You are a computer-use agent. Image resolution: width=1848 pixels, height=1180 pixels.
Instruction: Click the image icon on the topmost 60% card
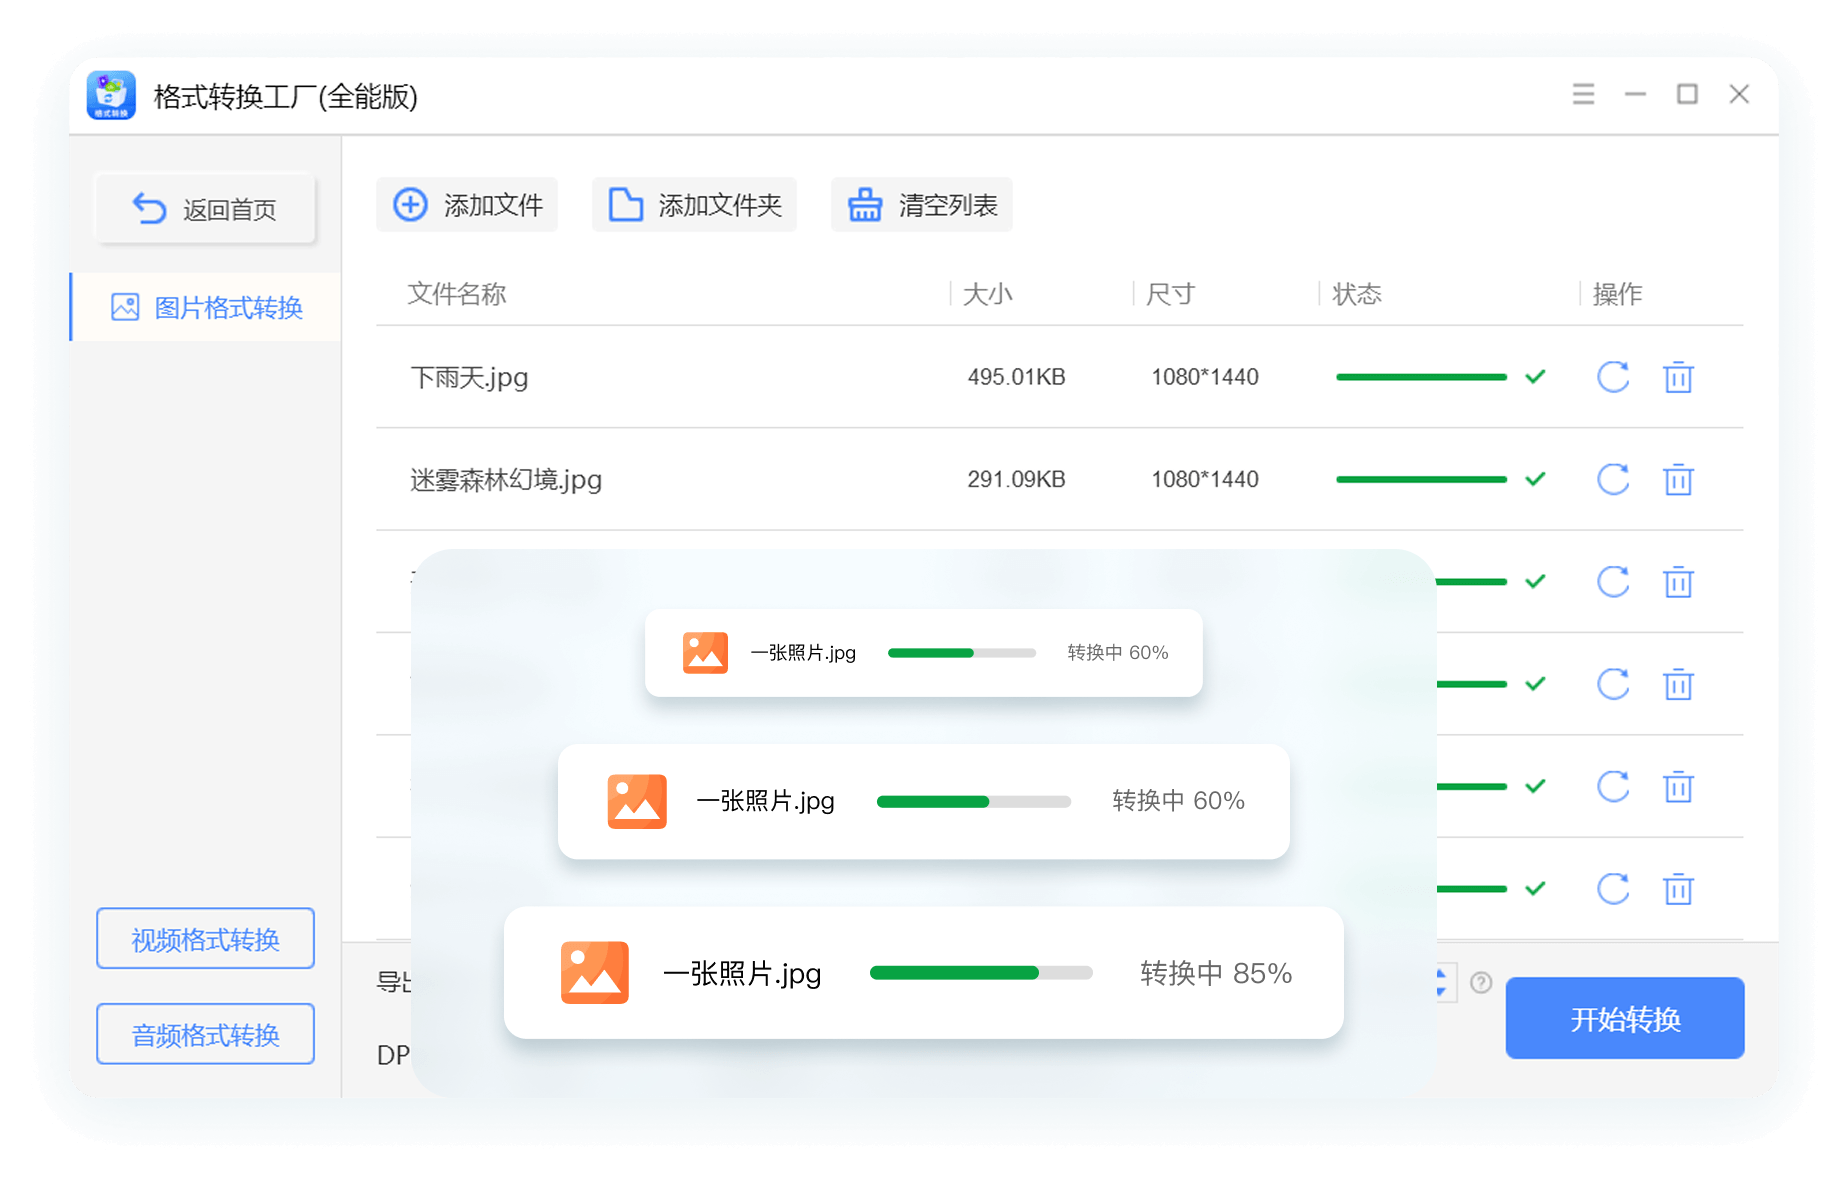pos(705,652)
